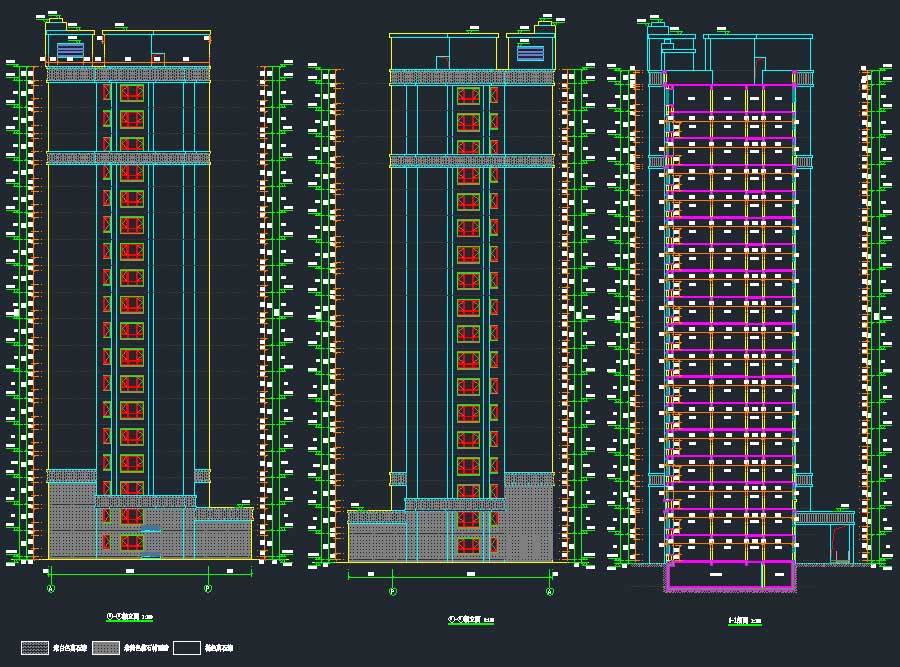Pick the first dotted hatch legend swatch
Screen dimensions: 900x667
(35, 648)
